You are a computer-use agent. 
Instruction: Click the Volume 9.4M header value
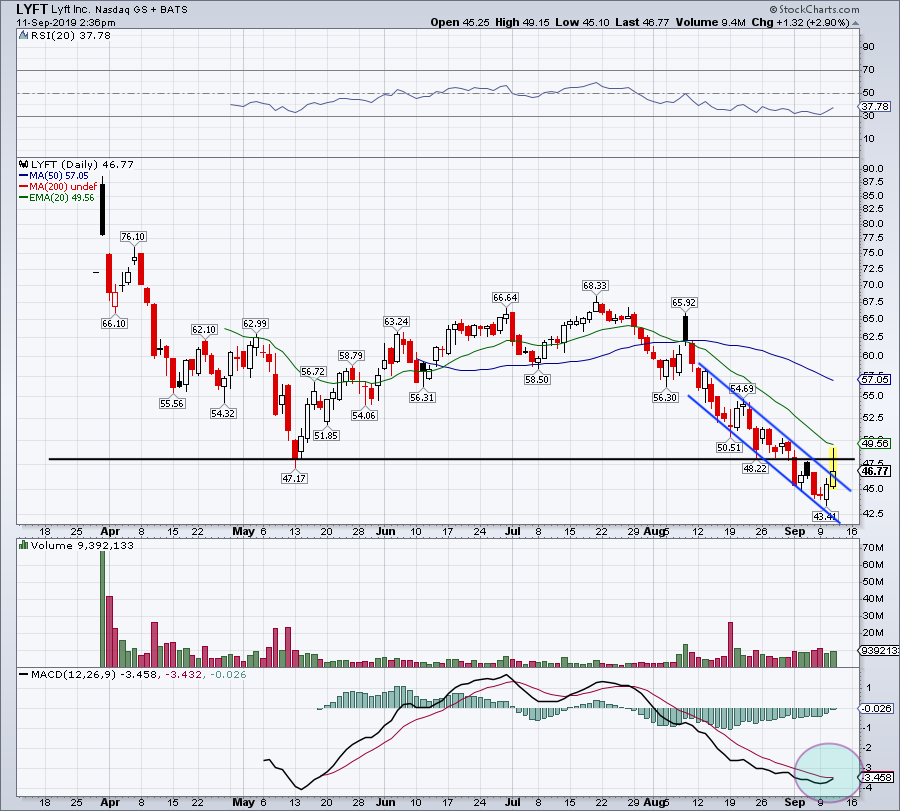point(711,22)
